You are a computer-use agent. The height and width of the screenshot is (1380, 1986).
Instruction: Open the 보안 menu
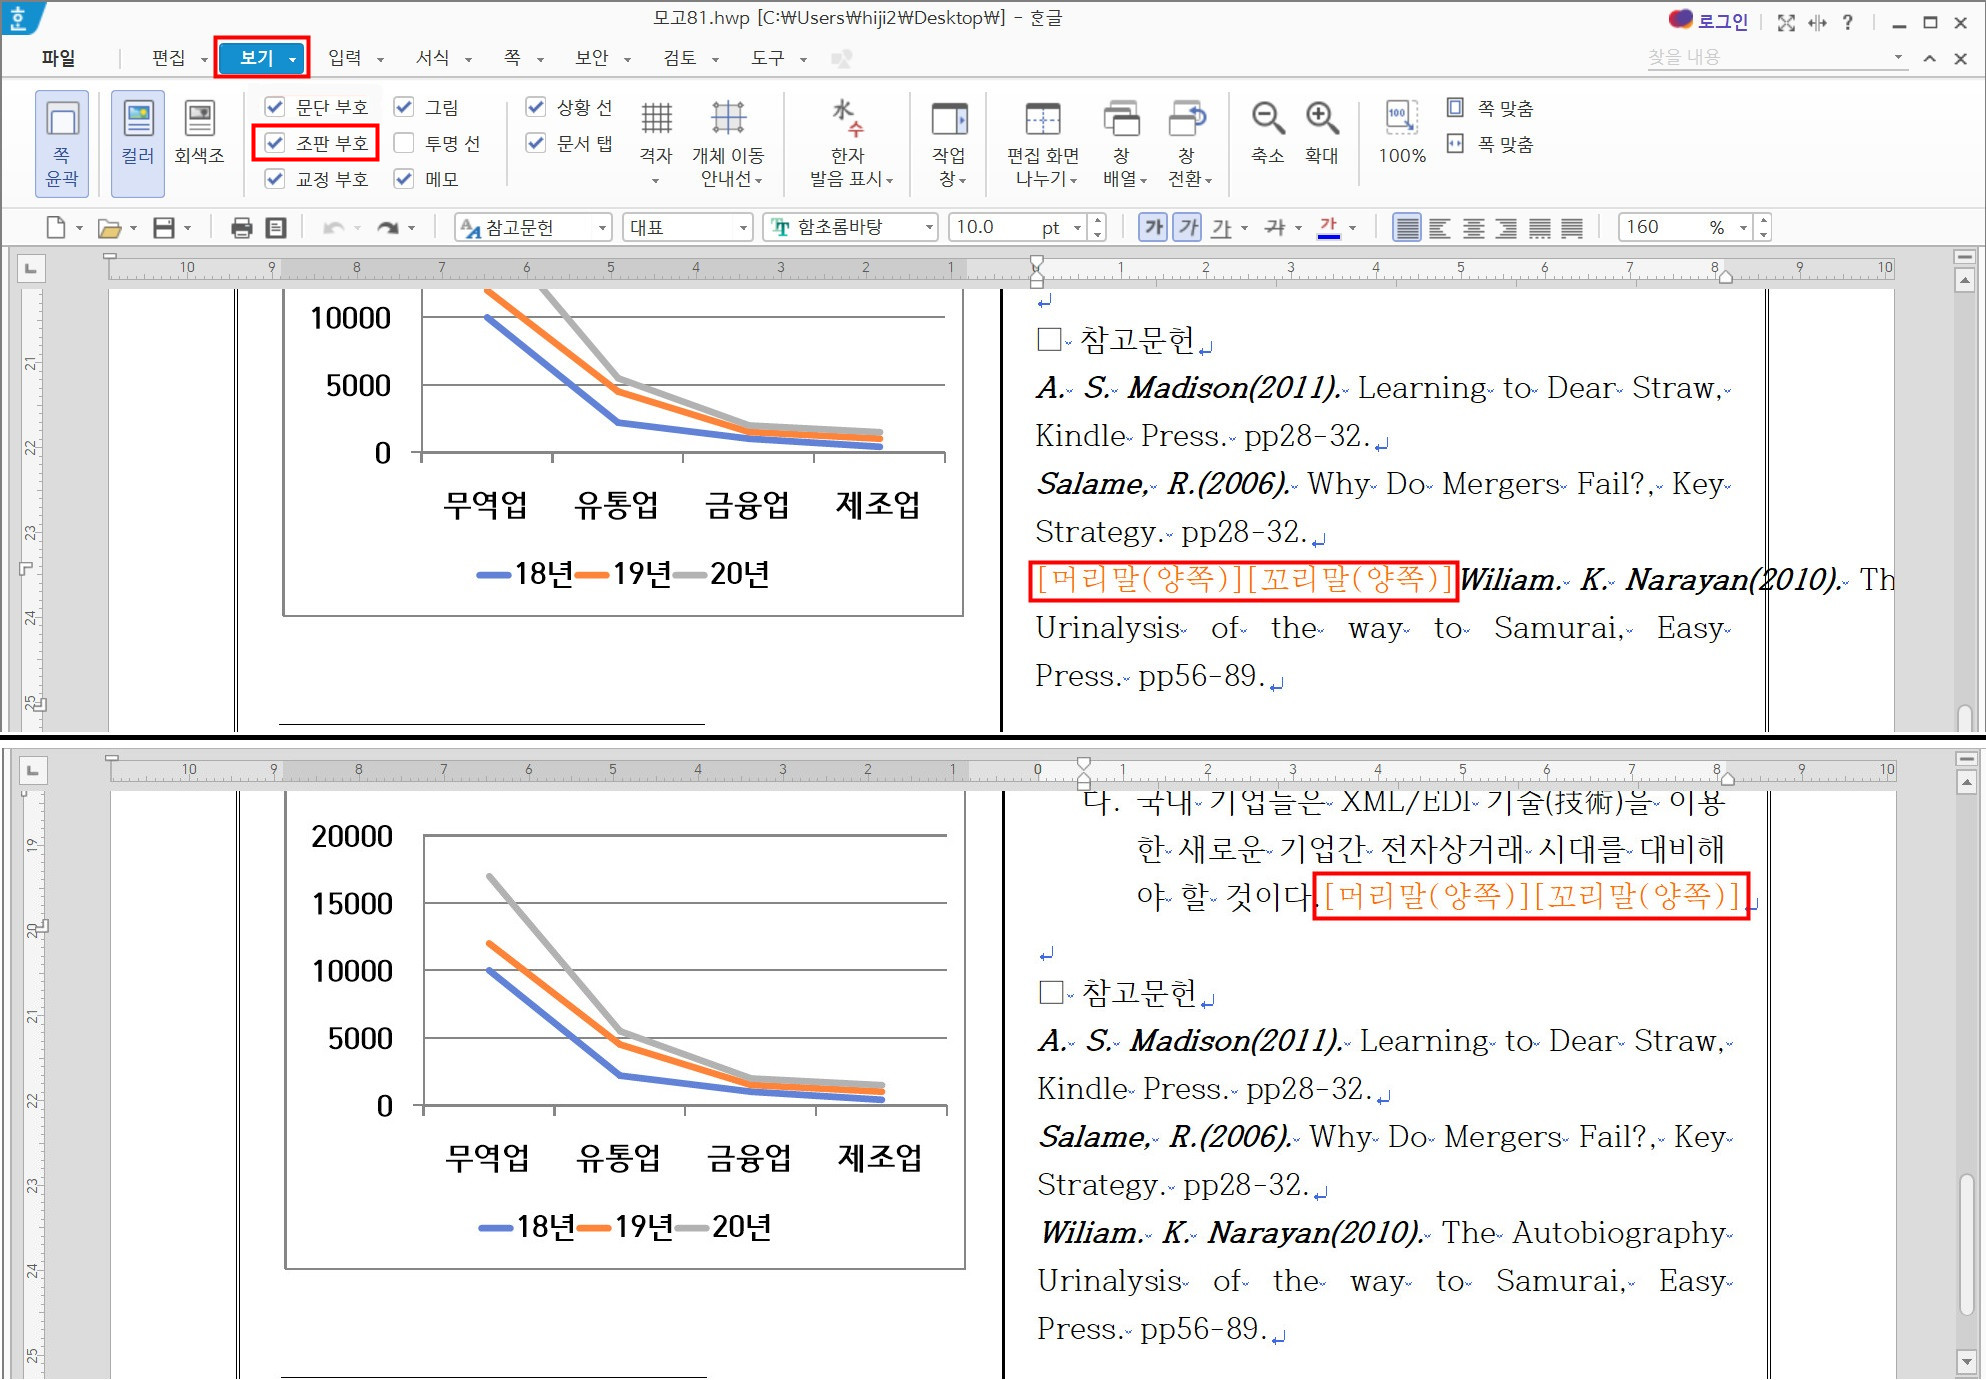(x=591, y=58)
